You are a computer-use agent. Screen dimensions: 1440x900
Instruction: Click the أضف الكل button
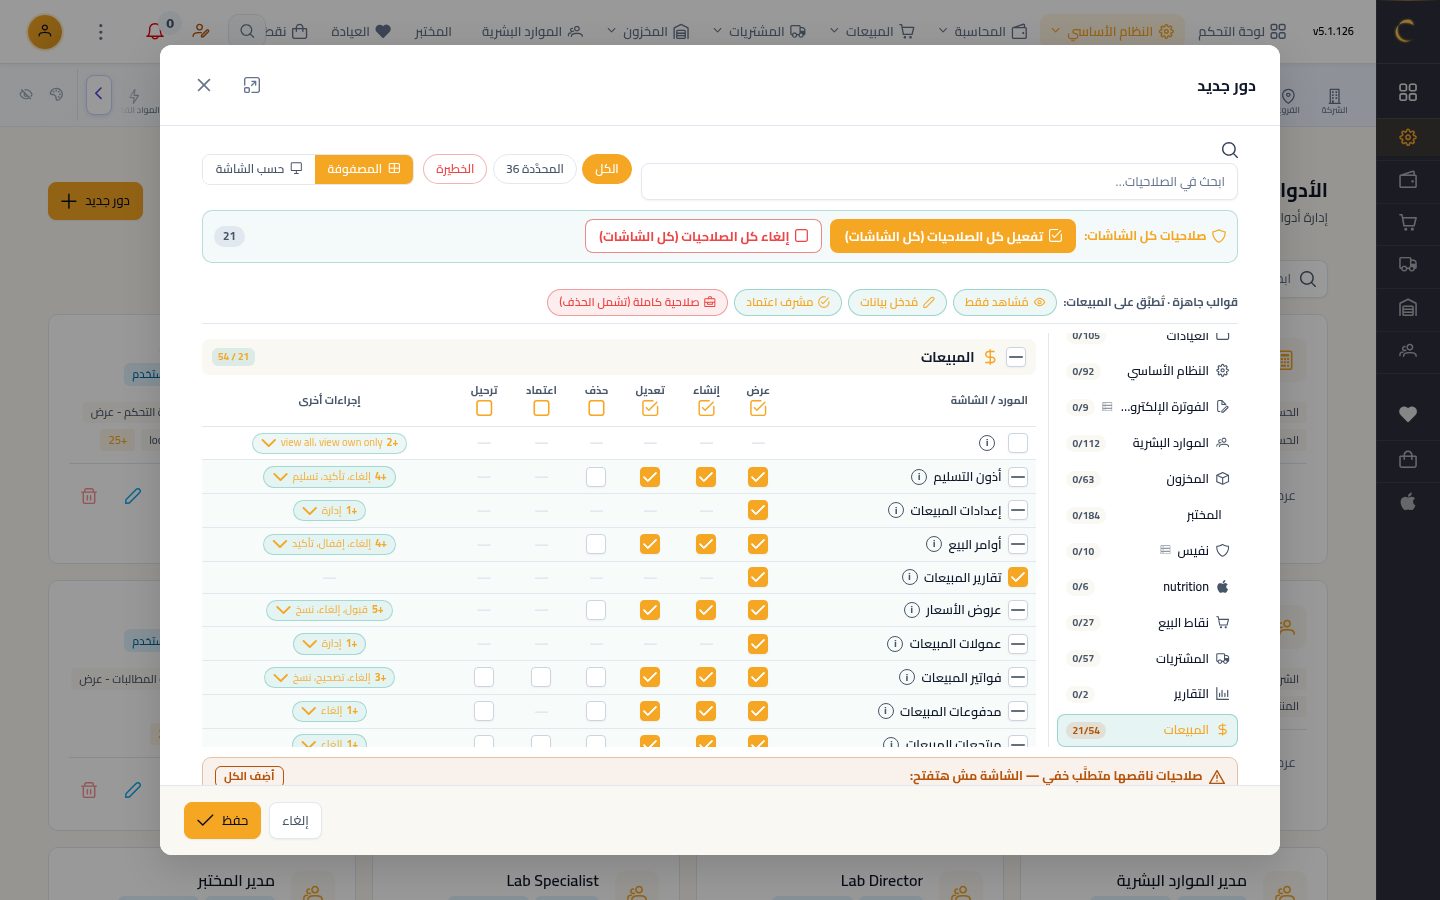point(249,776)
